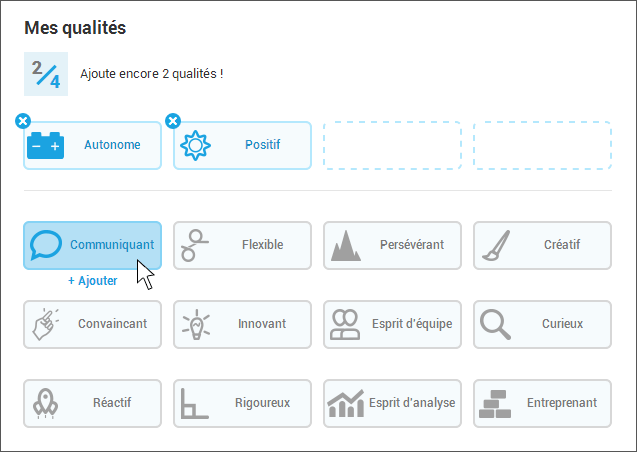The height and width of the screenshot is (452, 637).
Task: Select the Flexible quality icon
Action: coord(195,245)
